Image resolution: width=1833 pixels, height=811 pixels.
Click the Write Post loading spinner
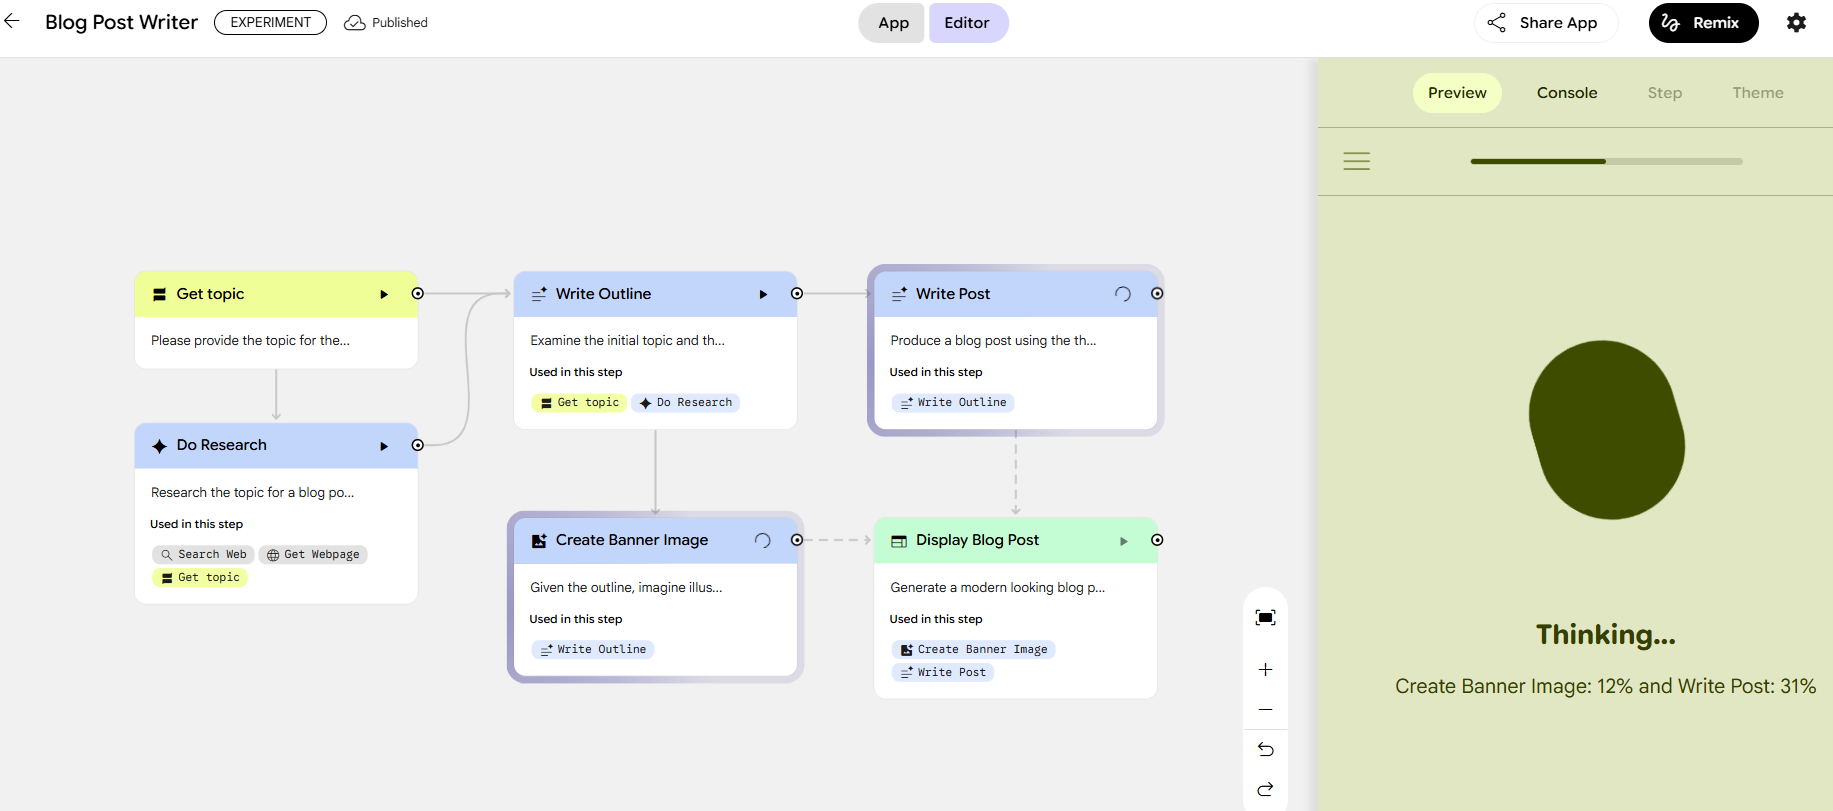(1123, 294)
